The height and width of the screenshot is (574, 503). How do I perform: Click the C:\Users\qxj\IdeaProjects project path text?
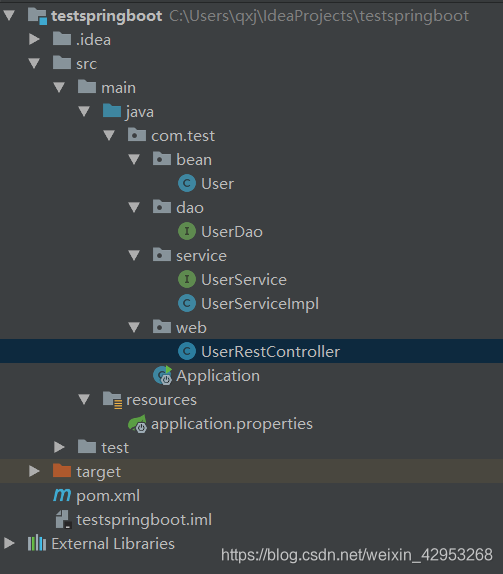pyautogui.click(x=319, y=16)
